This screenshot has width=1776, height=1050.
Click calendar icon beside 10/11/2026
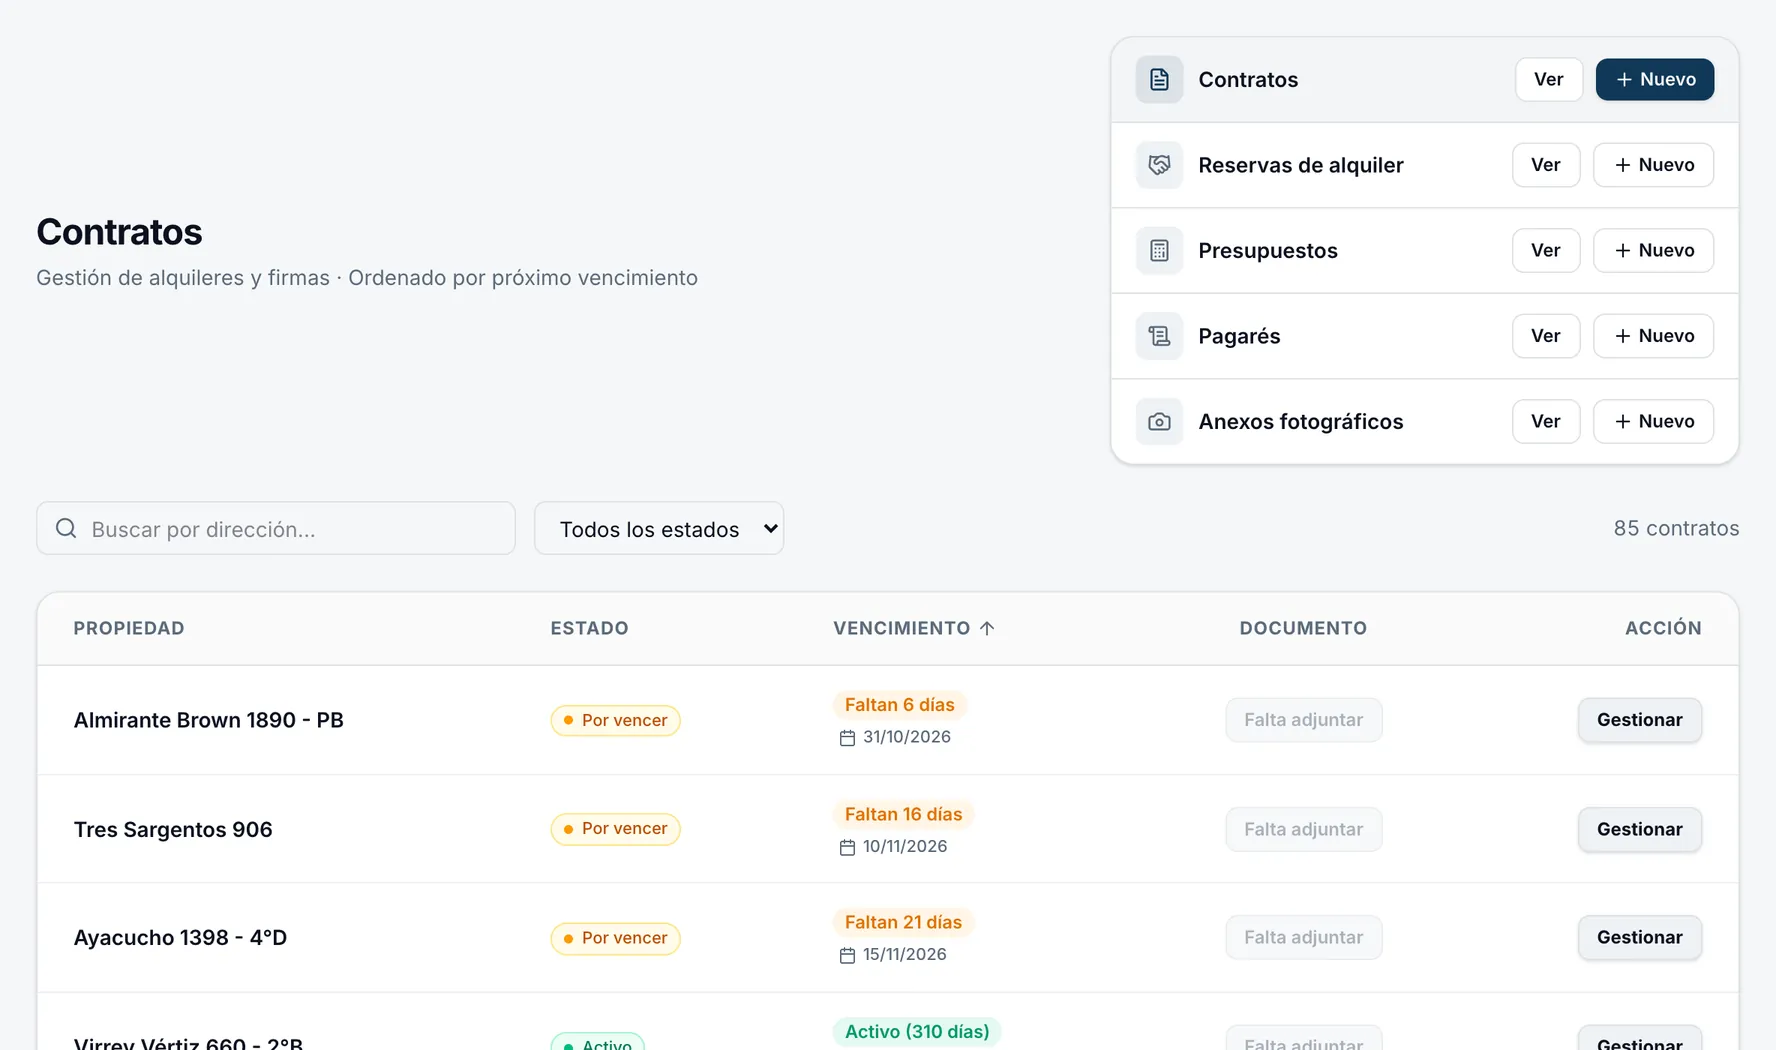pos(847,847)
